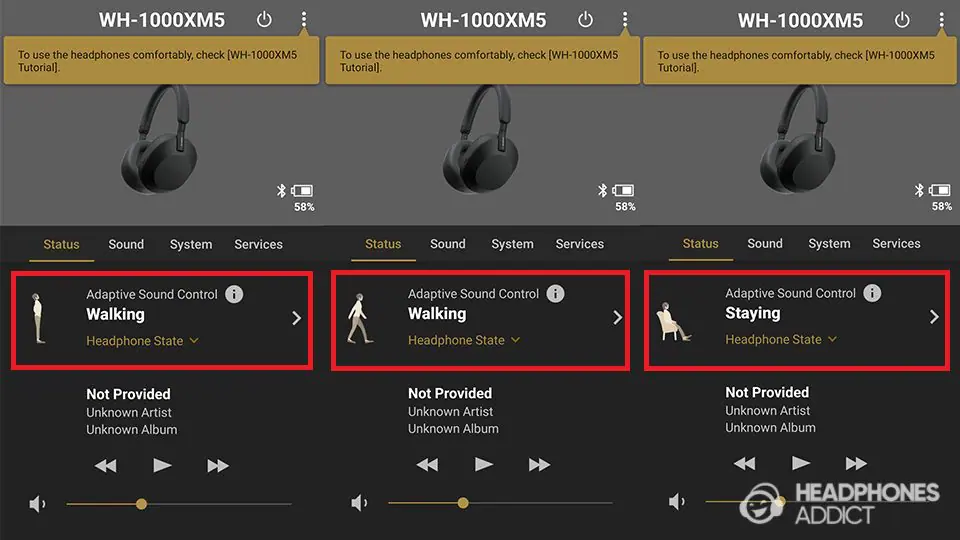Tap the power icon in the left panel

pyautogui.click(x=264, y=20)
